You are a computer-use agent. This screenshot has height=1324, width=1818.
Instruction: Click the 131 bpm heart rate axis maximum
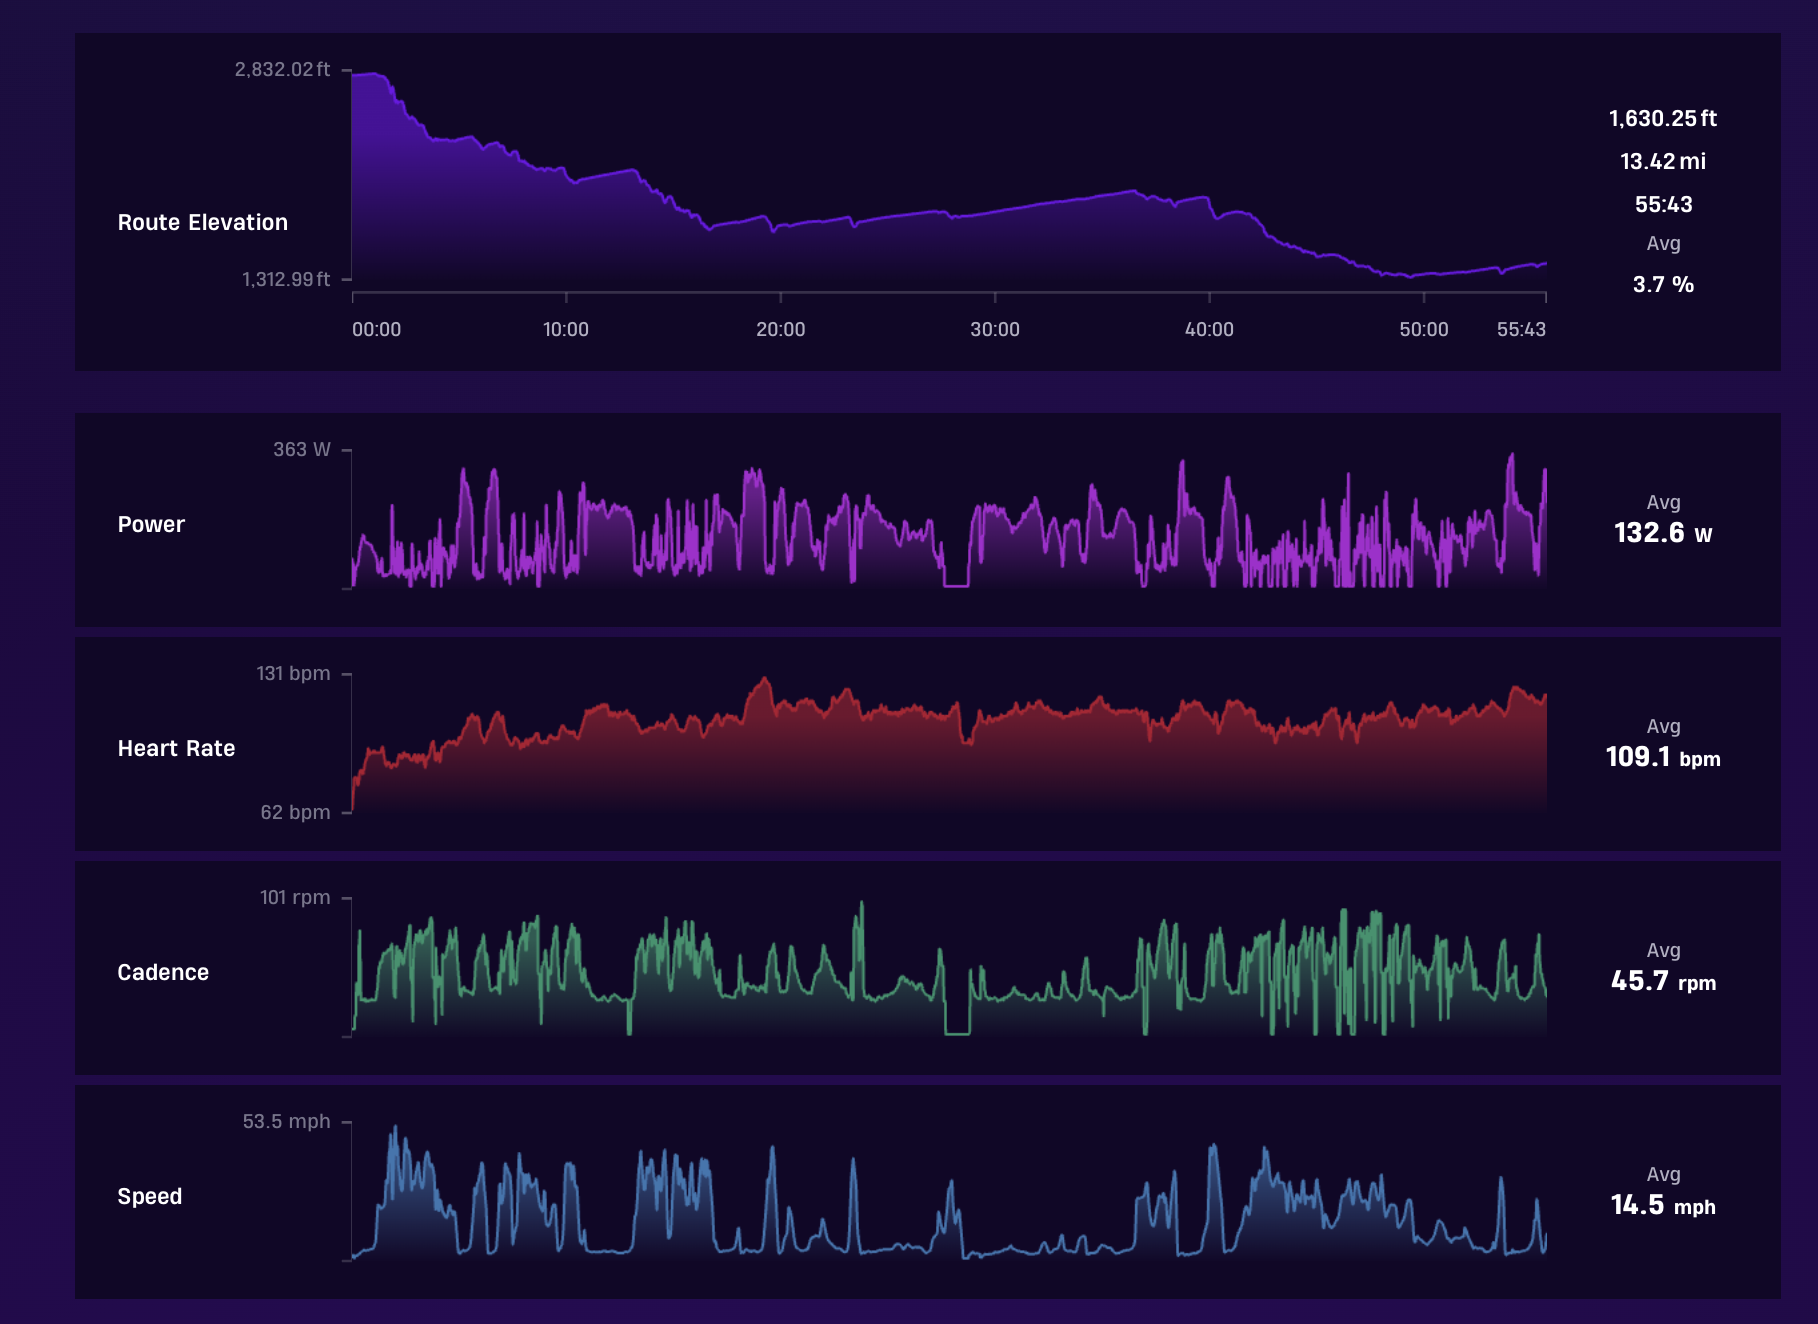[293, 673]
